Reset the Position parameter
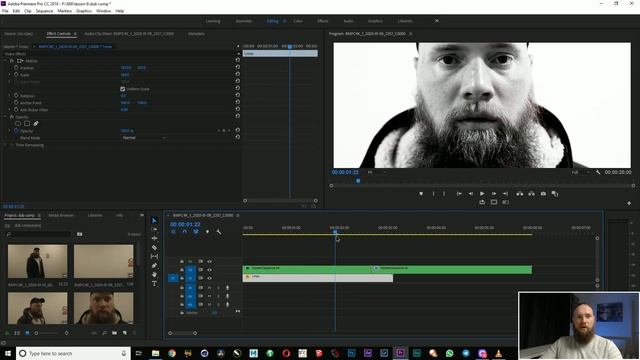Viewport: 640px width, 360px height. pyautogui.click(x=238, y=67)
